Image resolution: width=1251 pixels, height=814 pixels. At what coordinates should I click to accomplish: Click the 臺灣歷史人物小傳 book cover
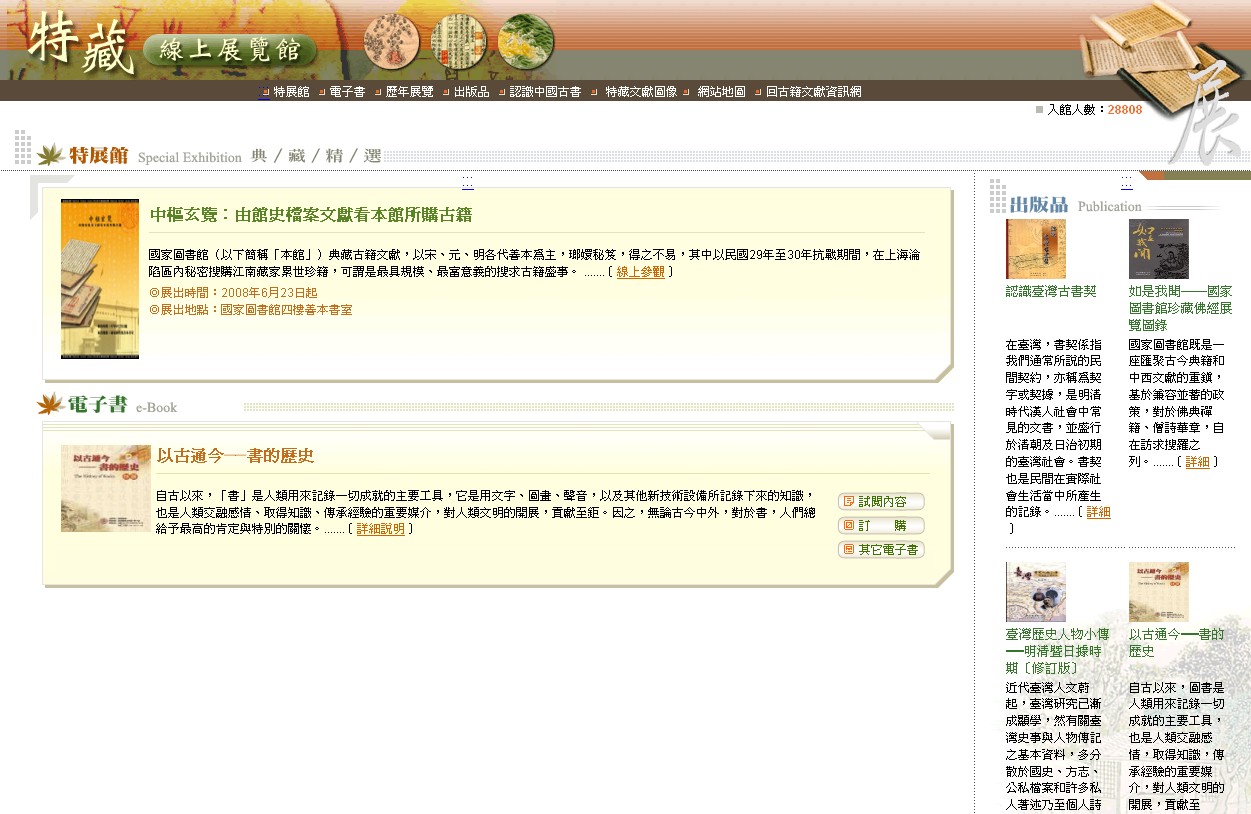1035,592
